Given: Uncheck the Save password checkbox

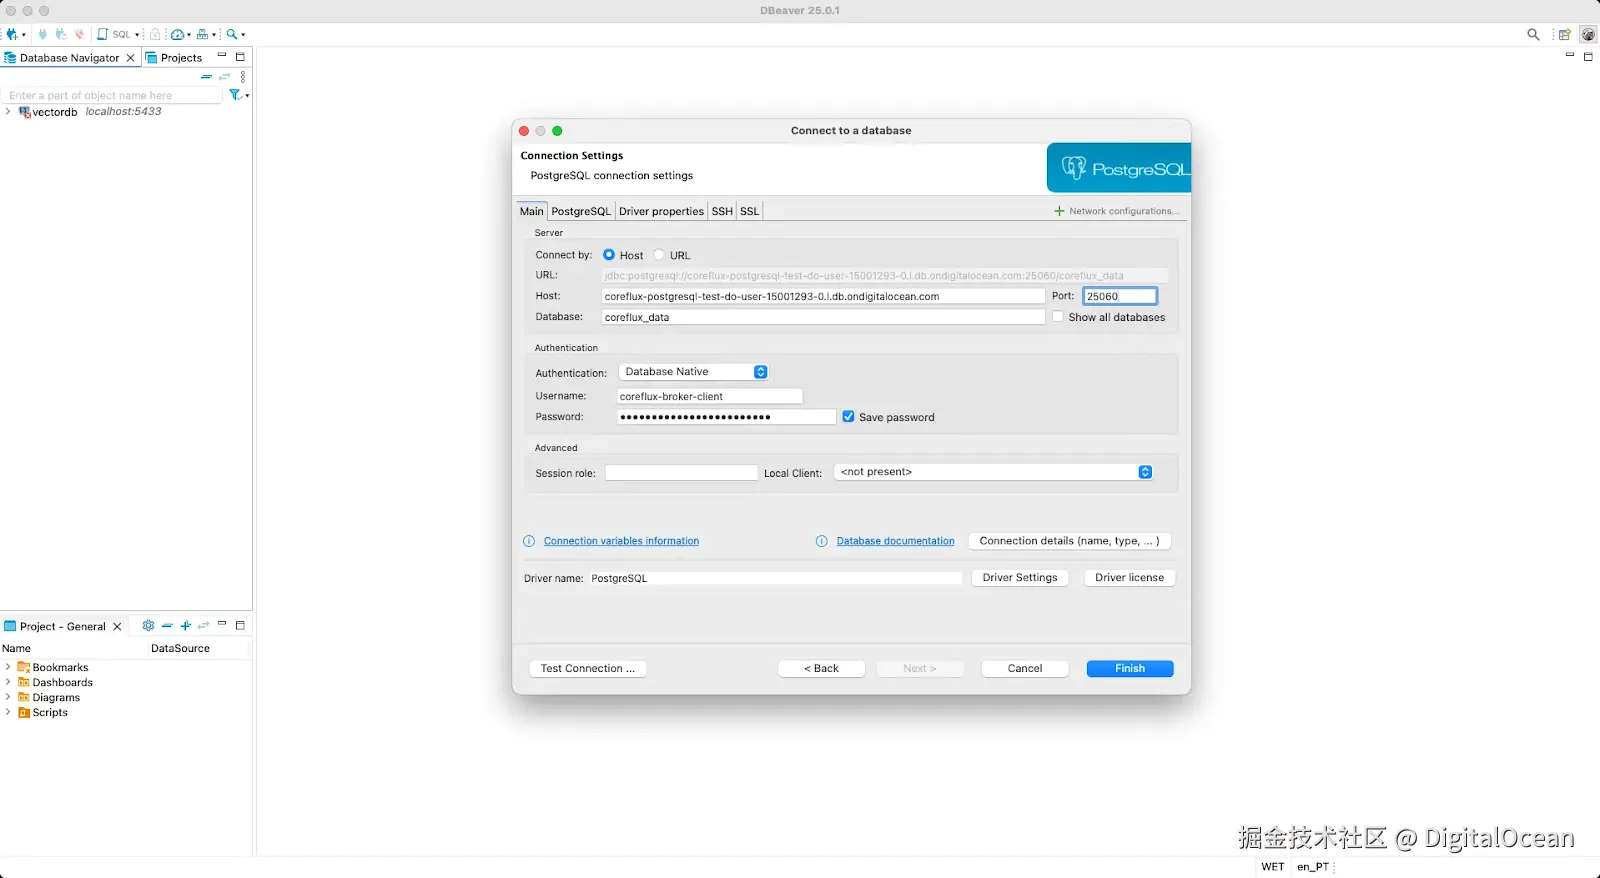Looking at the screenshot, I should coord(848,417).
